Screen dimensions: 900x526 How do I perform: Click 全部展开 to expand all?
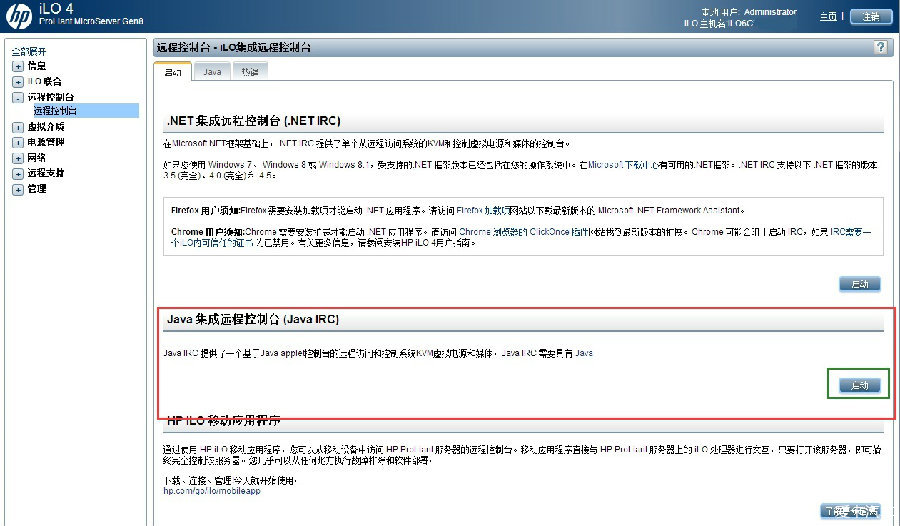[x=29, y=52]
